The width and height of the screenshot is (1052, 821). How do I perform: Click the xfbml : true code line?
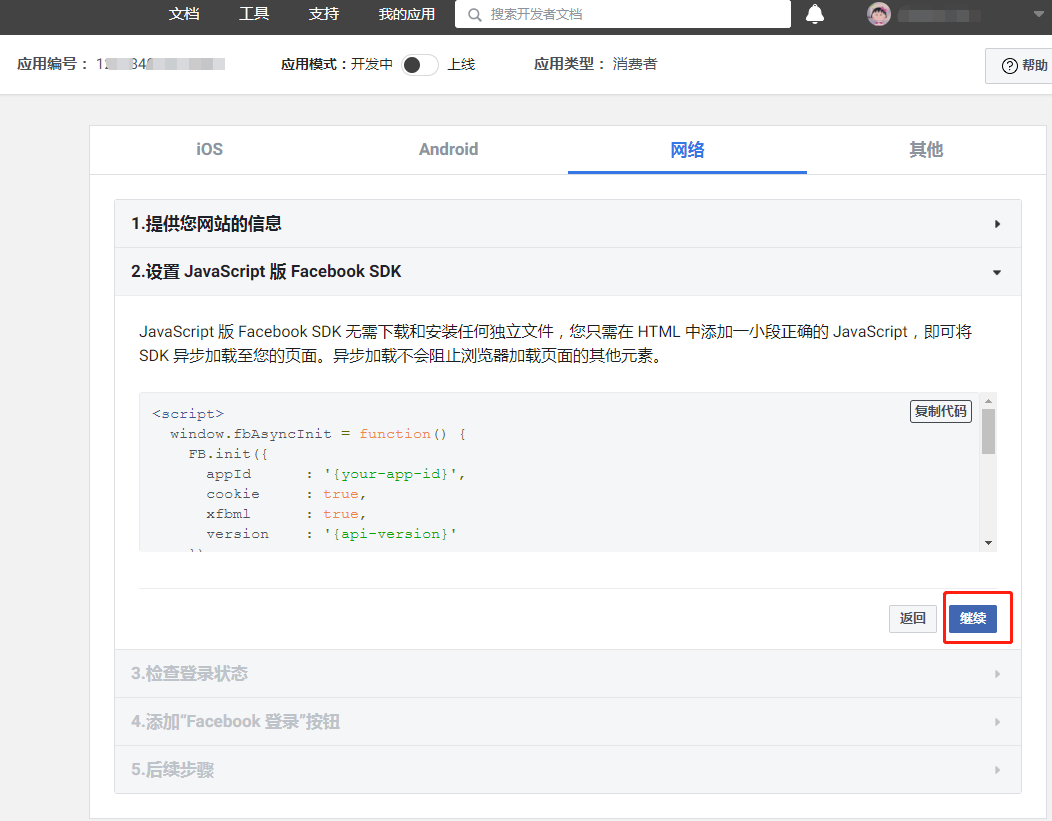pyautogui.click(x=286, y=514)
